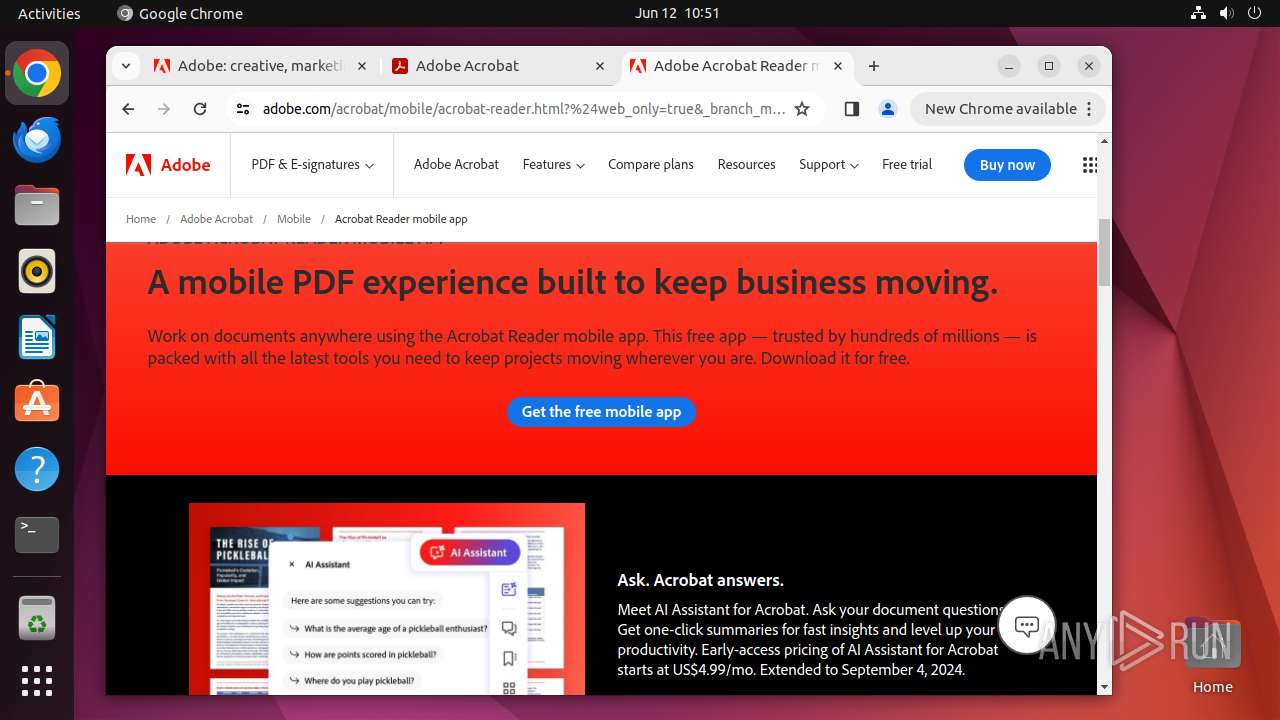Image resolution: width=1280 pixels, height=720 pixels.
Task: Click the page vertical scrollbar thumb
Action: click(1104, 252)
